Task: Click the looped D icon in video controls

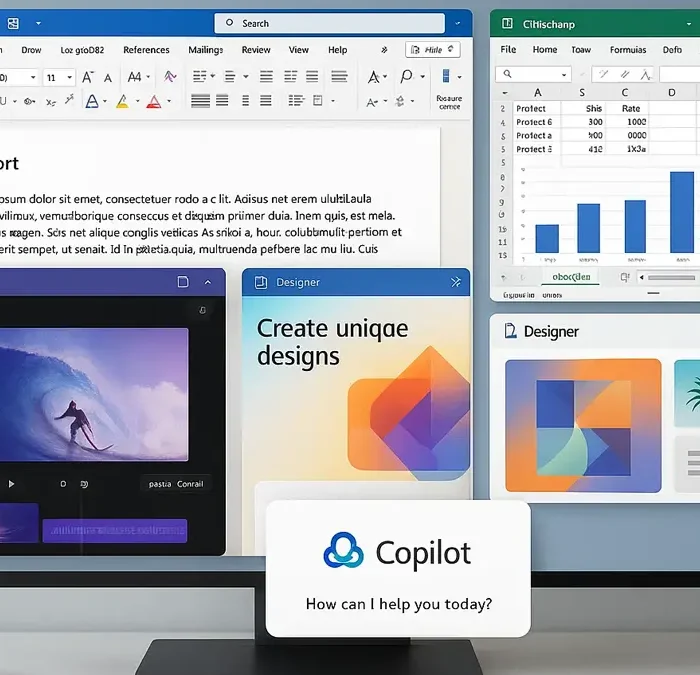Action: tap(84, 484)
